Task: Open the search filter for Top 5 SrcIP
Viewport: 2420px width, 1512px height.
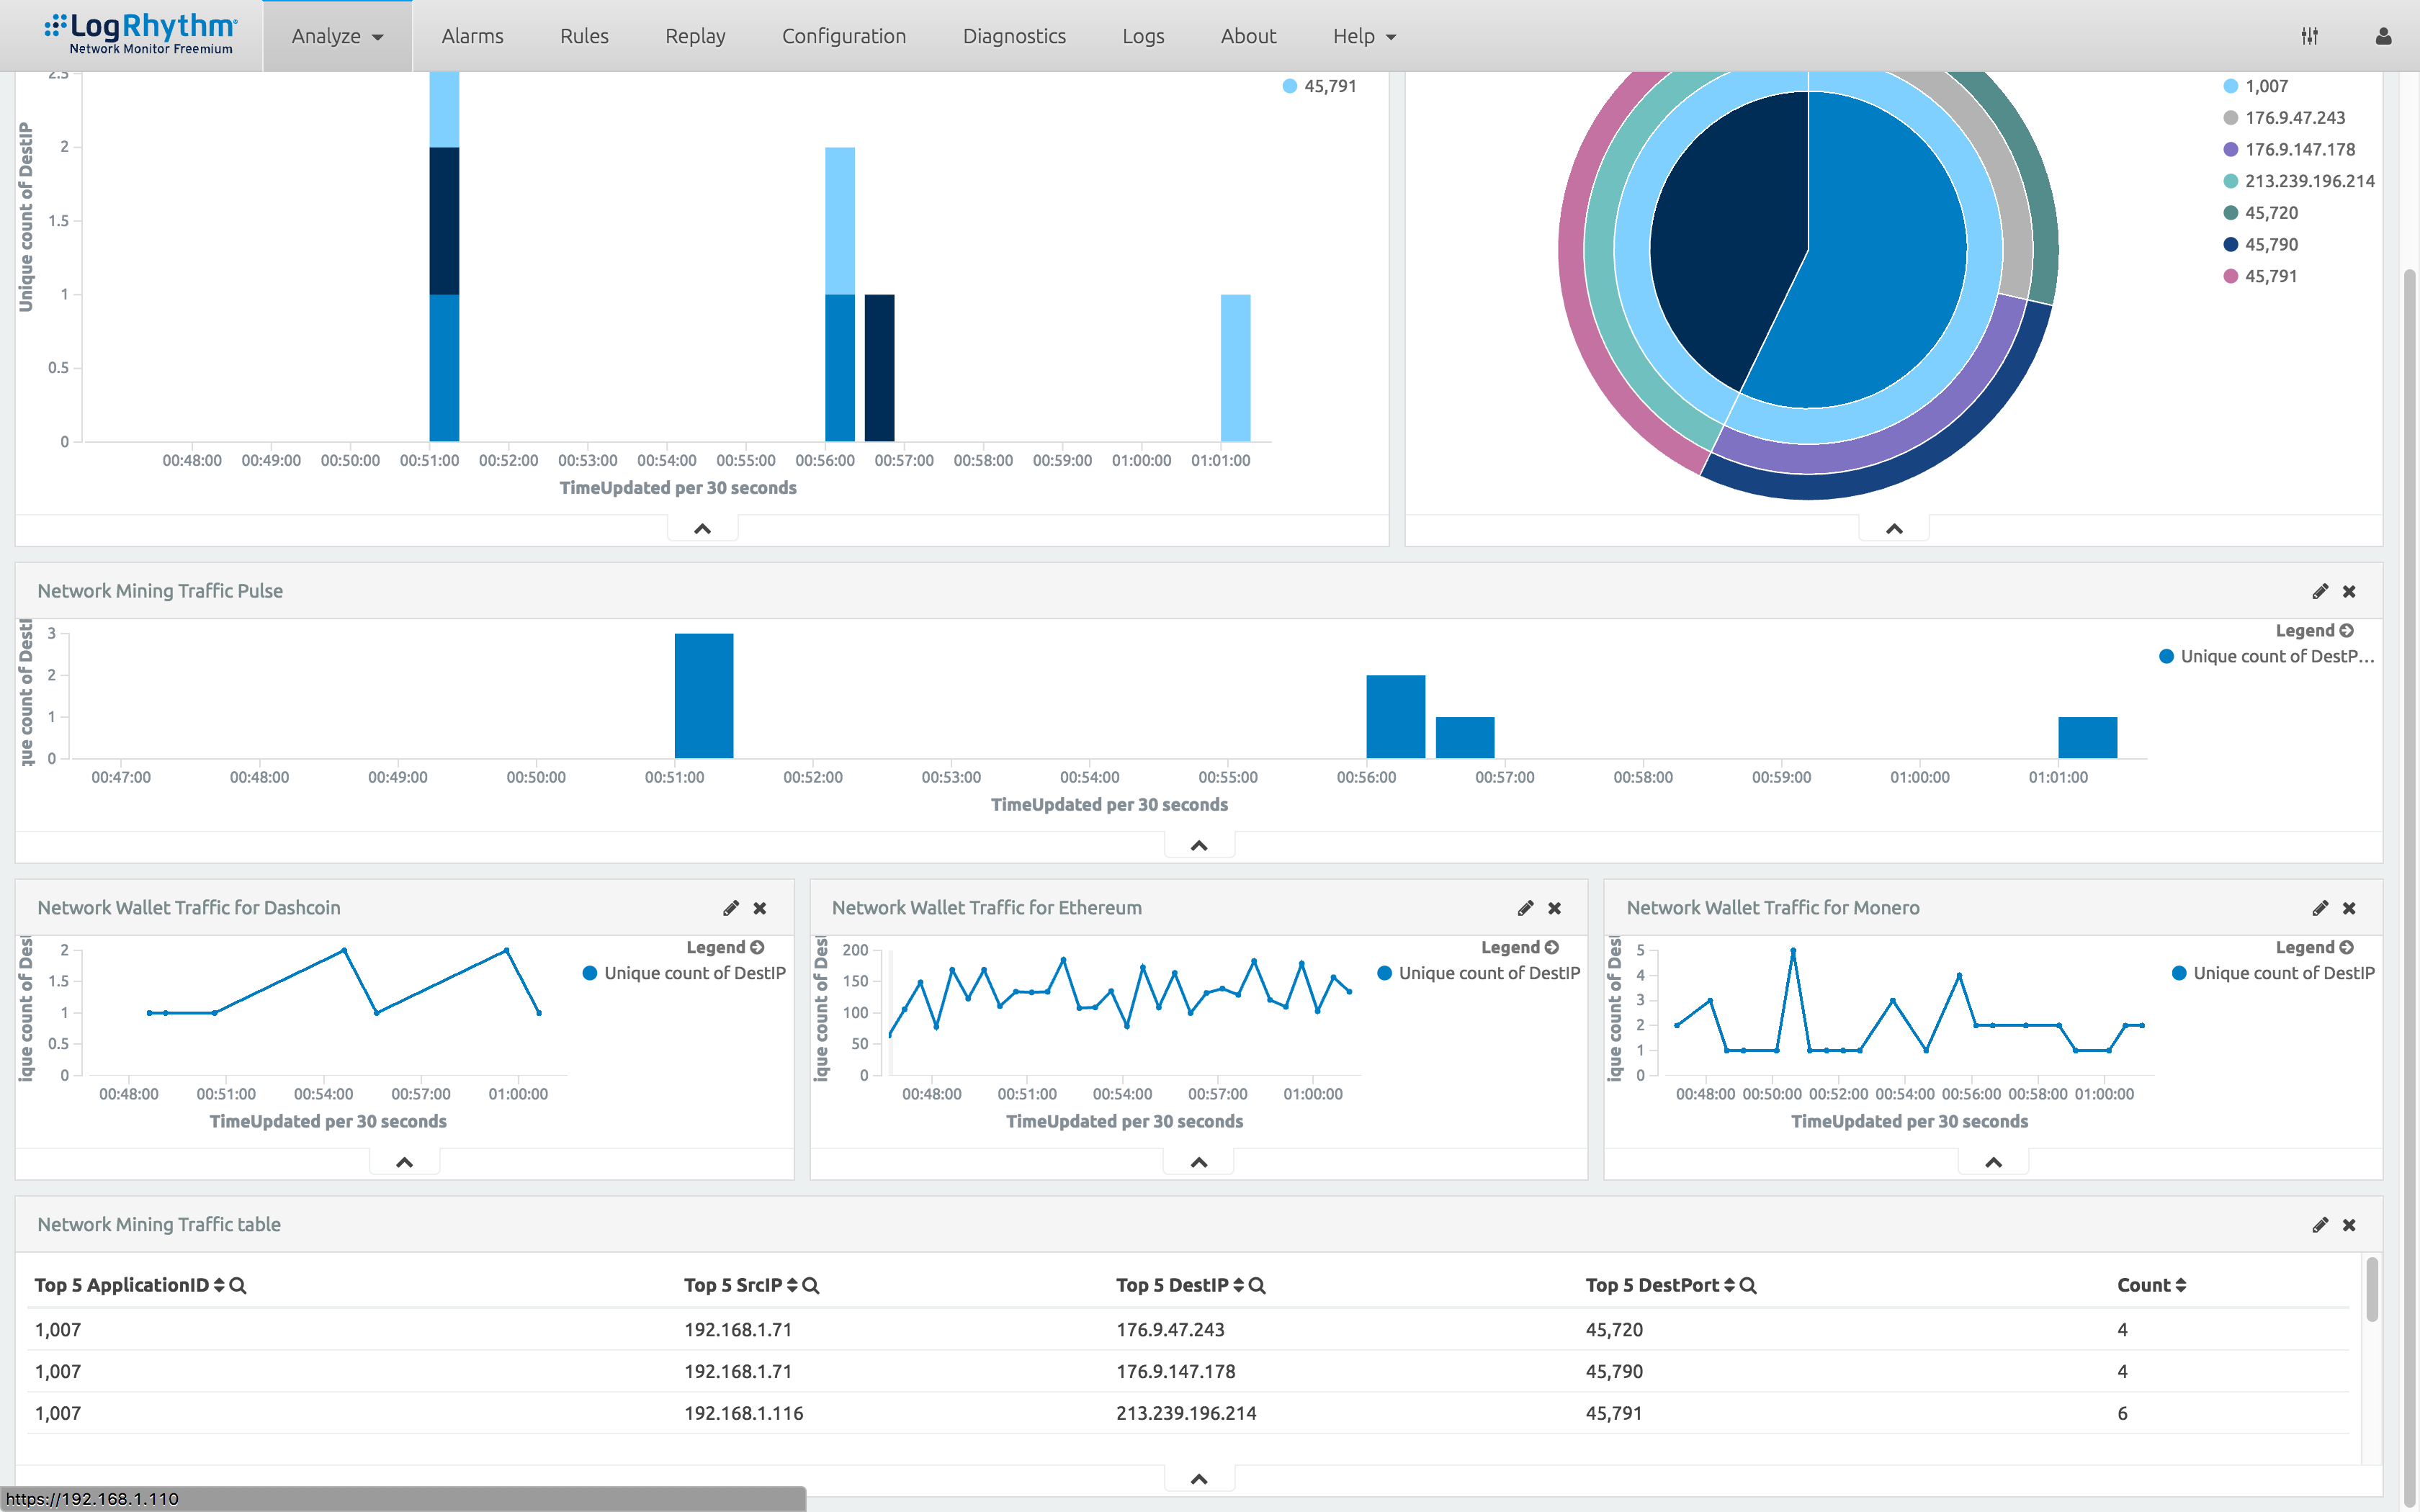Action: 811,1285
